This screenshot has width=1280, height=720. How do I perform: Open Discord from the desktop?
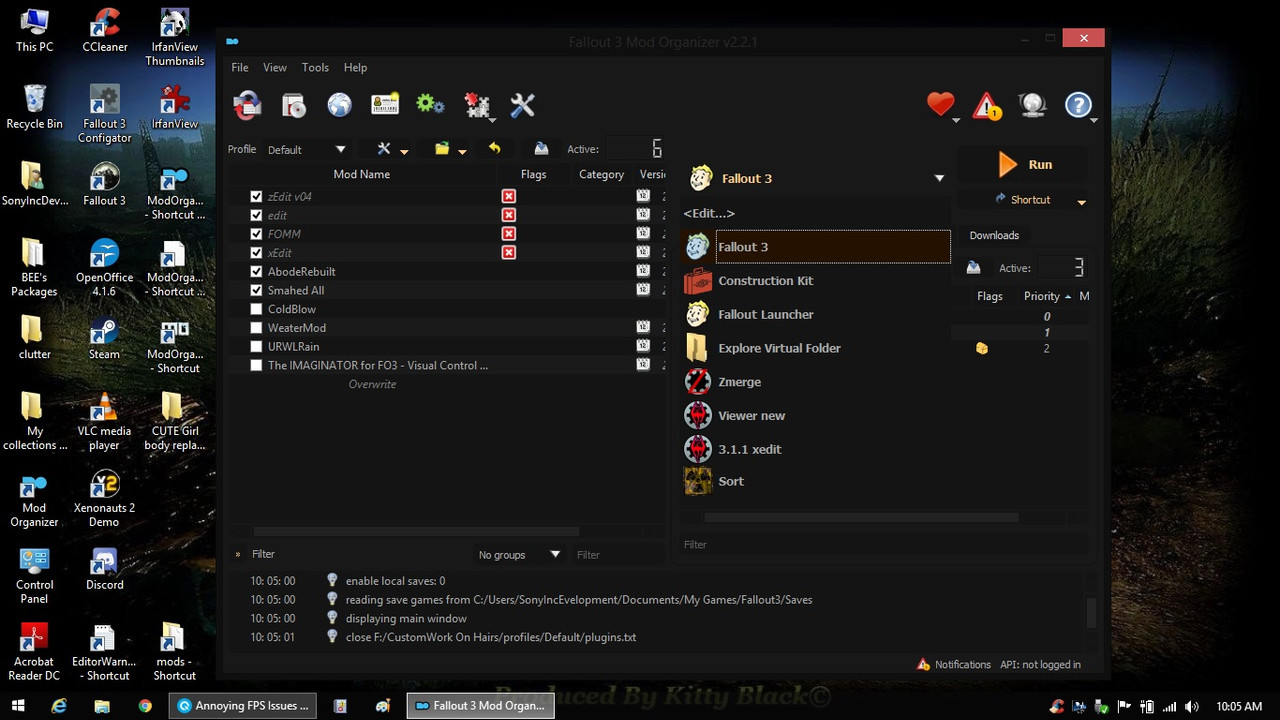coord(104,563)
